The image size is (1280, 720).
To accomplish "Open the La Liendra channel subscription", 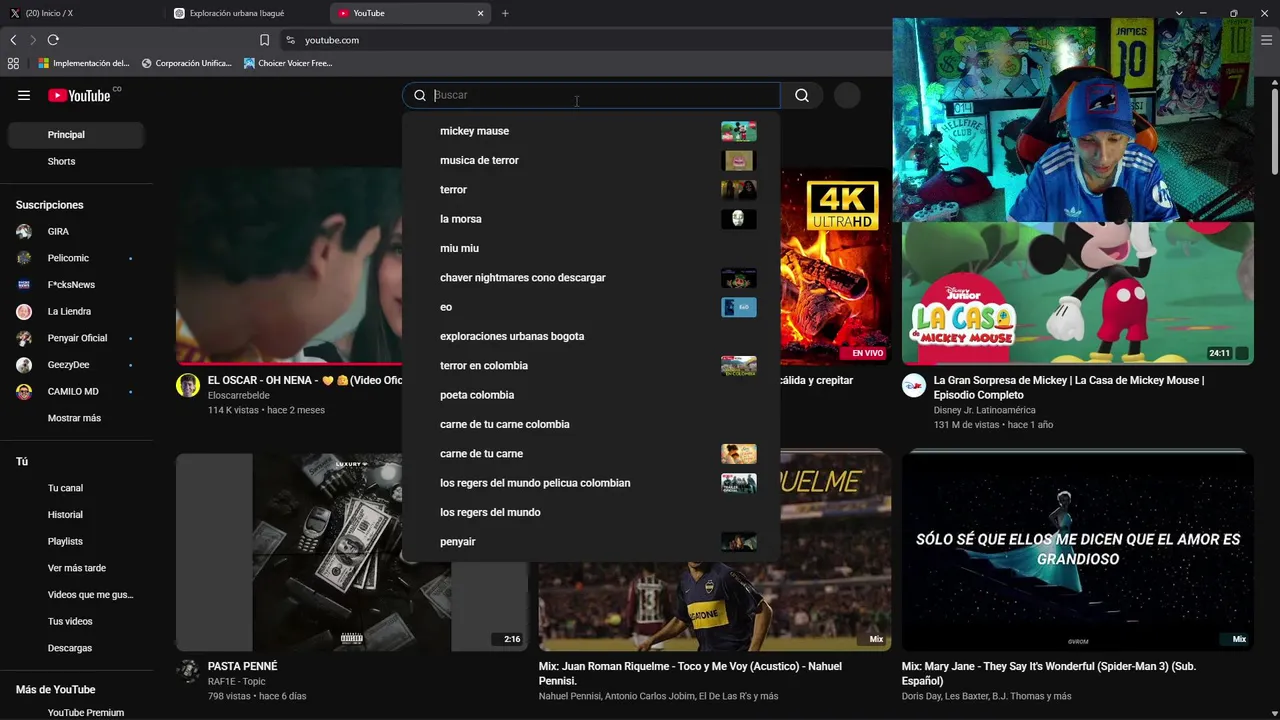I will coord(76,311).
